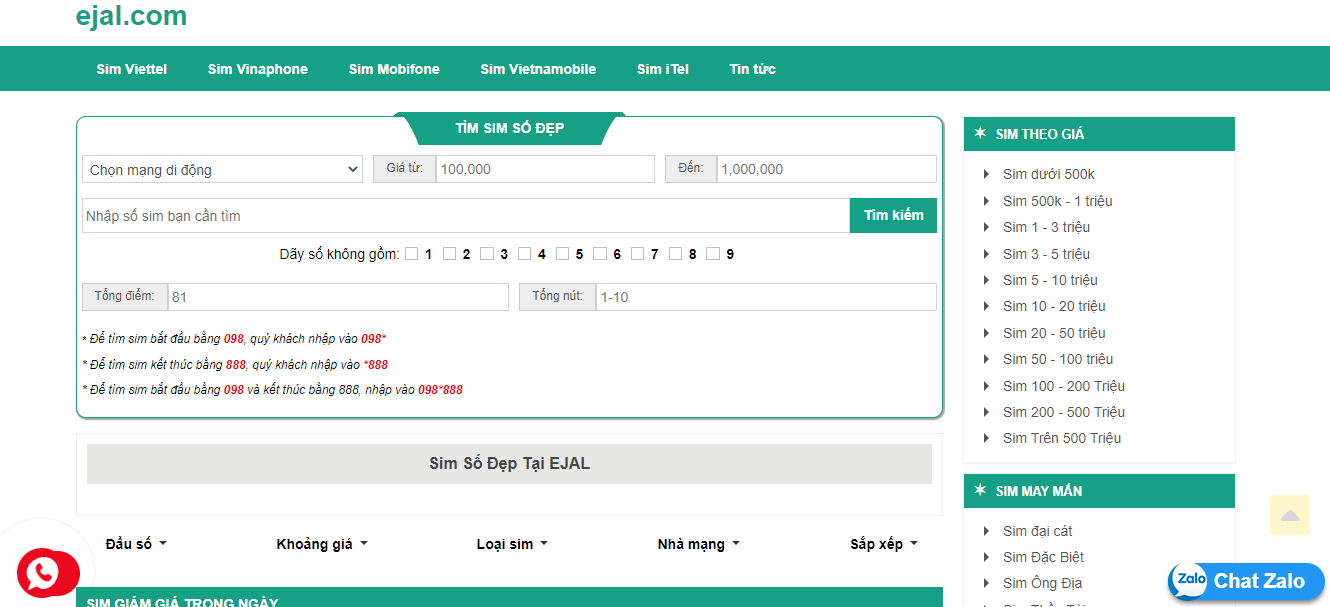1330x607 pixels.
Task: Expand the Đầu số filter dropdown
Action: (136, 544)
